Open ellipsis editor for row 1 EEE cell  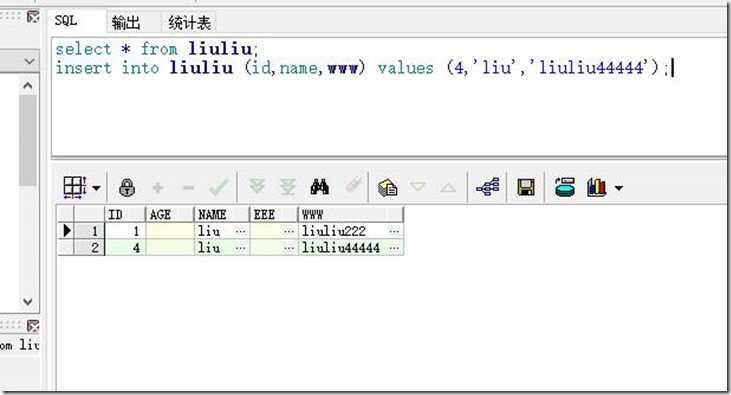[x=289, y=231]
